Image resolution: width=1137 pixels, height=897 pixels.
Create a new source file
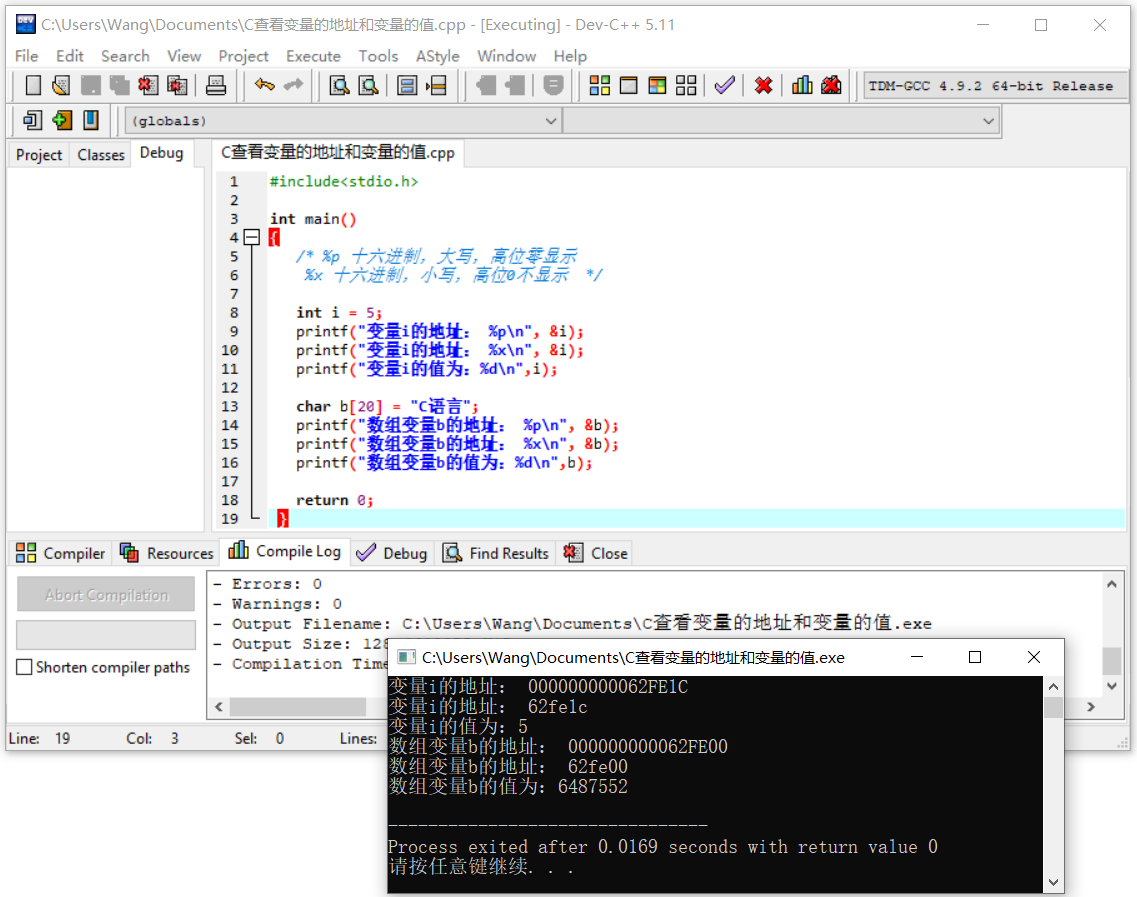[x=33, y=86]
